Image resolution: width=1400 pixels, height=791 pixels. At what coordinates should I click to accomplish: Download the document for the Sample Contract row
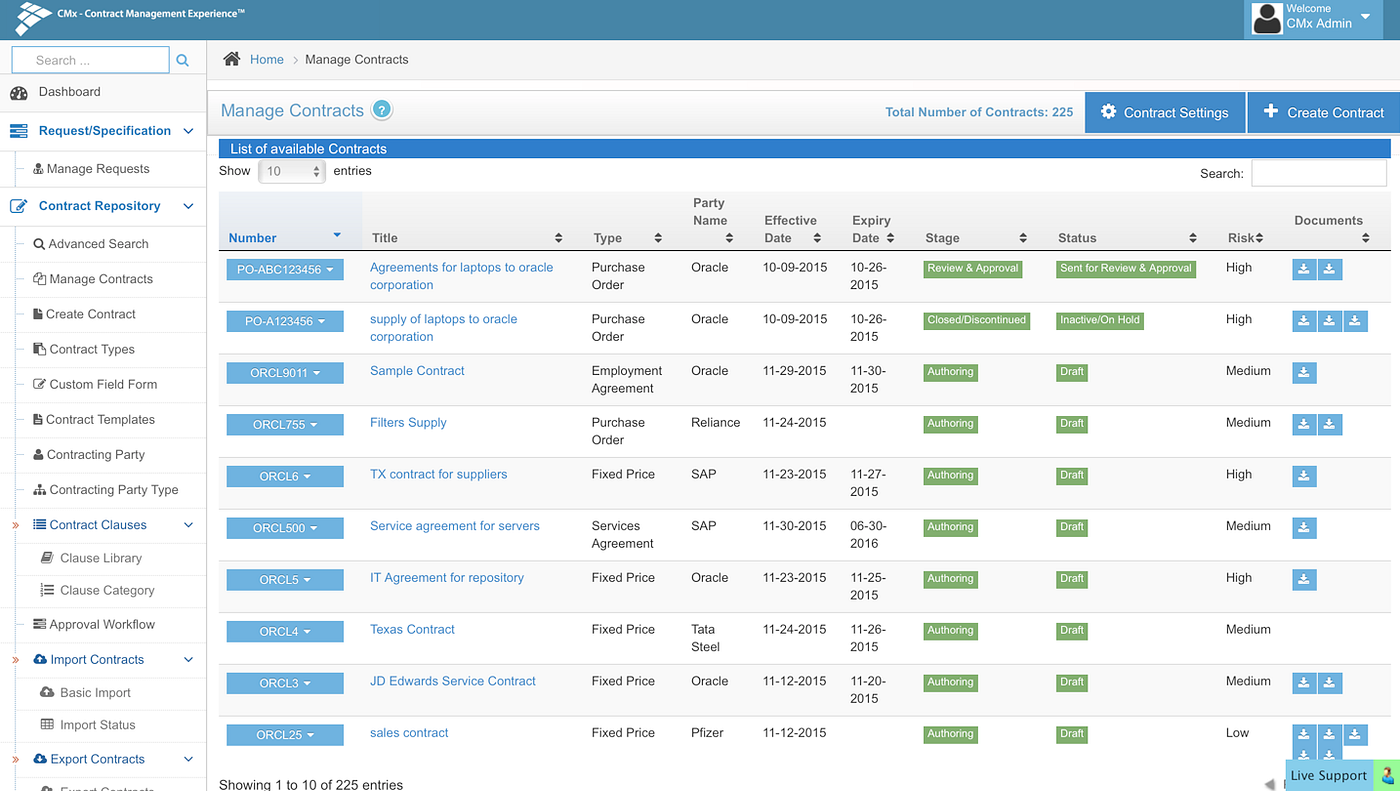click(1303, 372)
